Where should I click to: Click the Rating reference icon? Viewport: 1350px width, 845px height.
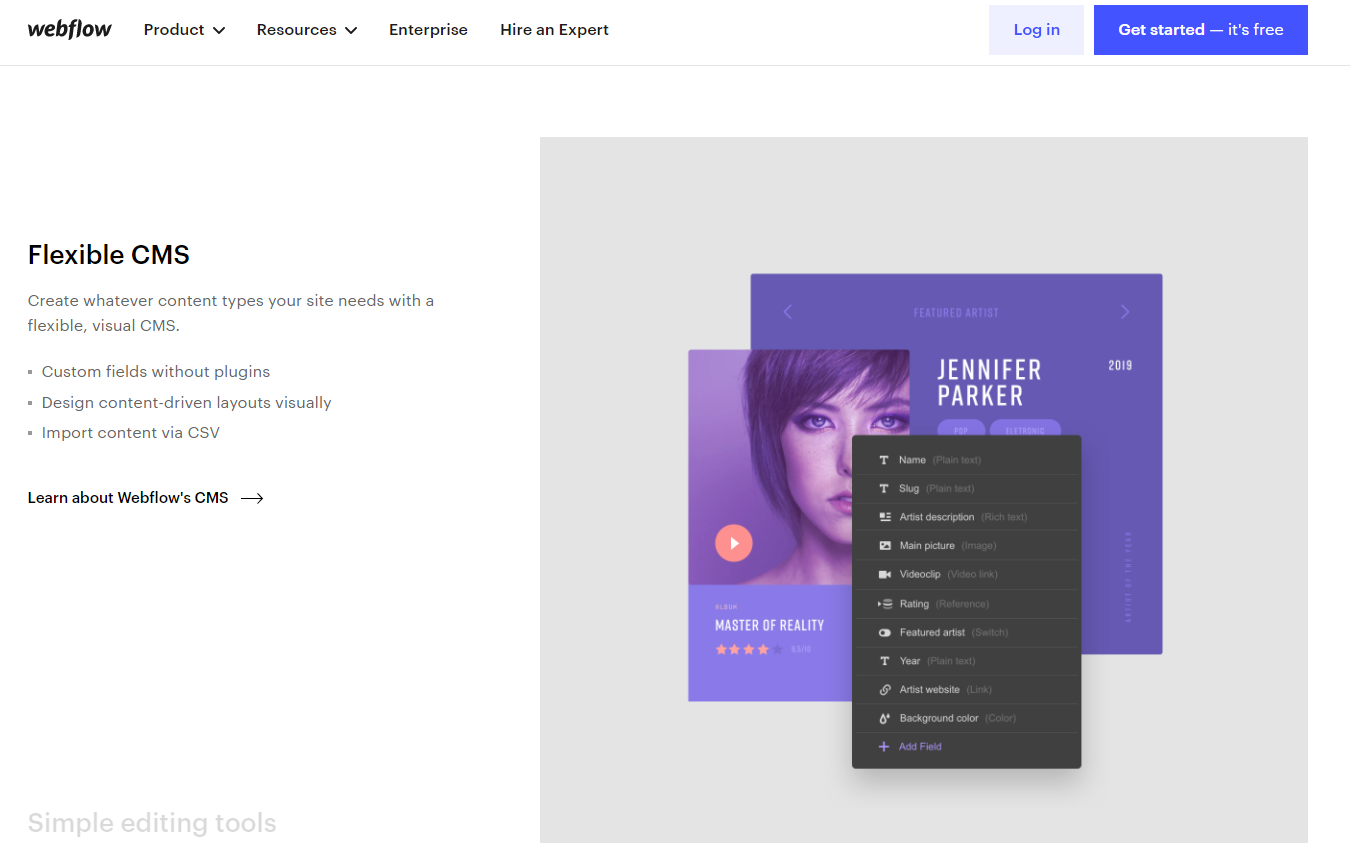885,604
